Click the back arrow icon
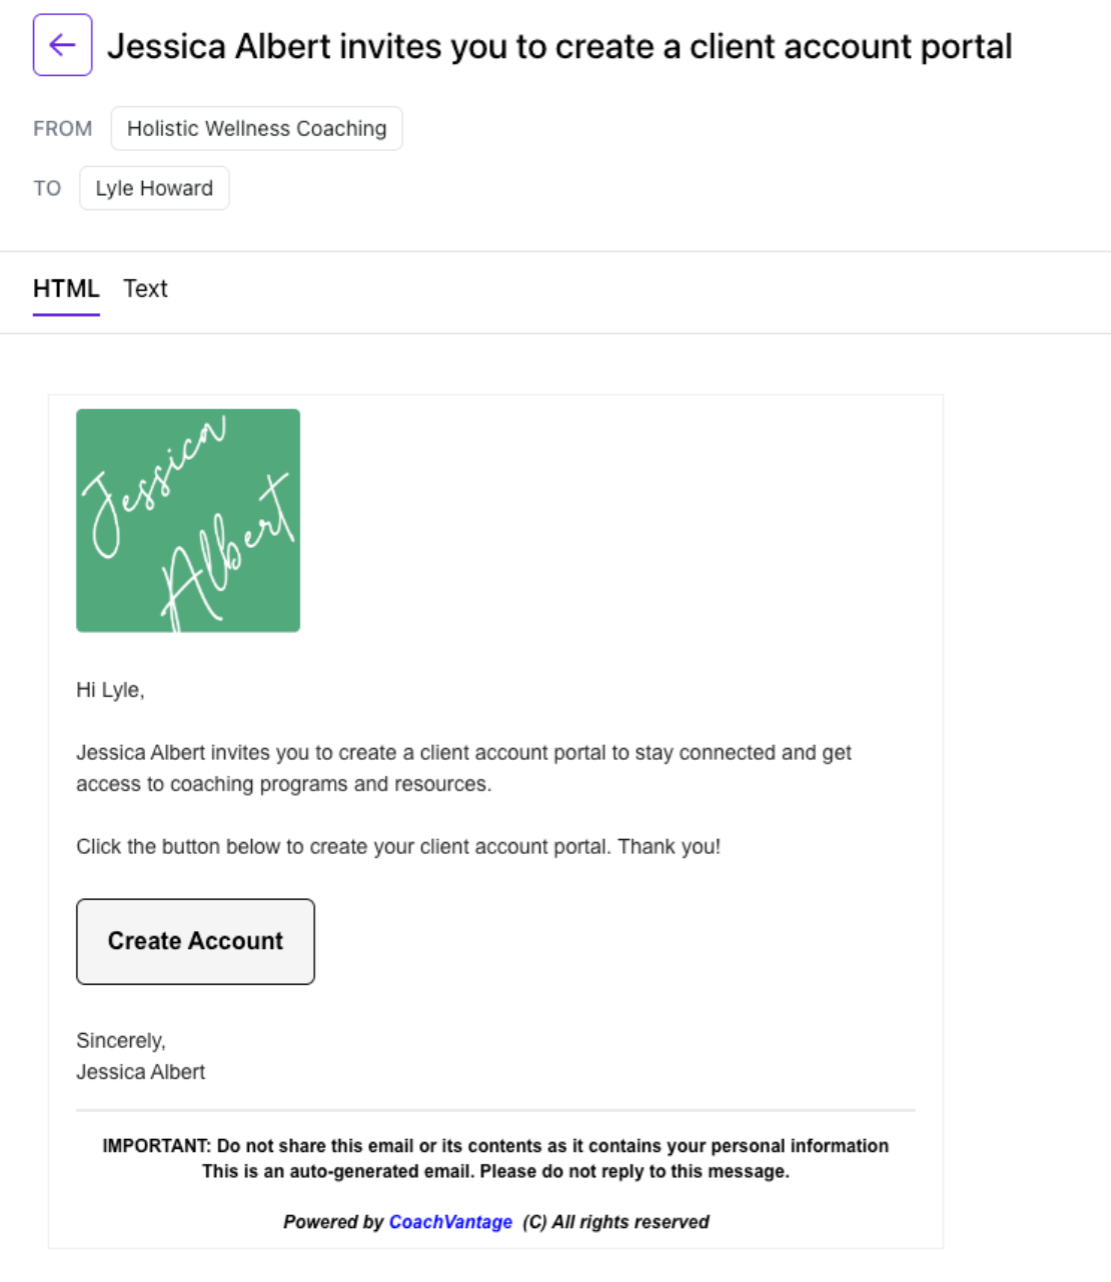The height and width of the screenshot is (1282, 1111). click(x=62, y=45)
